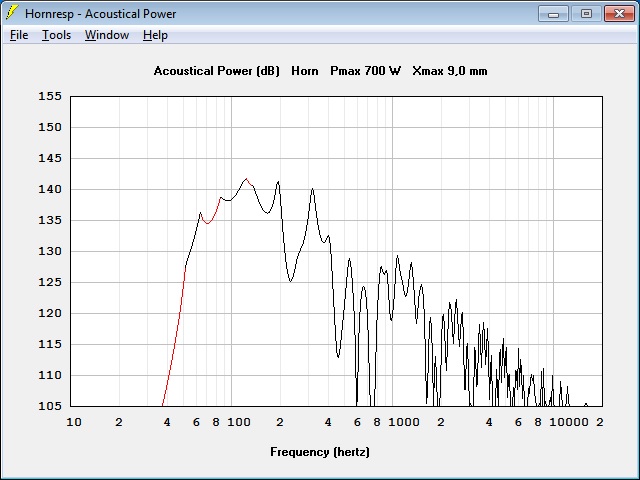640x480 pixels.
Task: Minimize the Hornresp window
Action: 553,14
